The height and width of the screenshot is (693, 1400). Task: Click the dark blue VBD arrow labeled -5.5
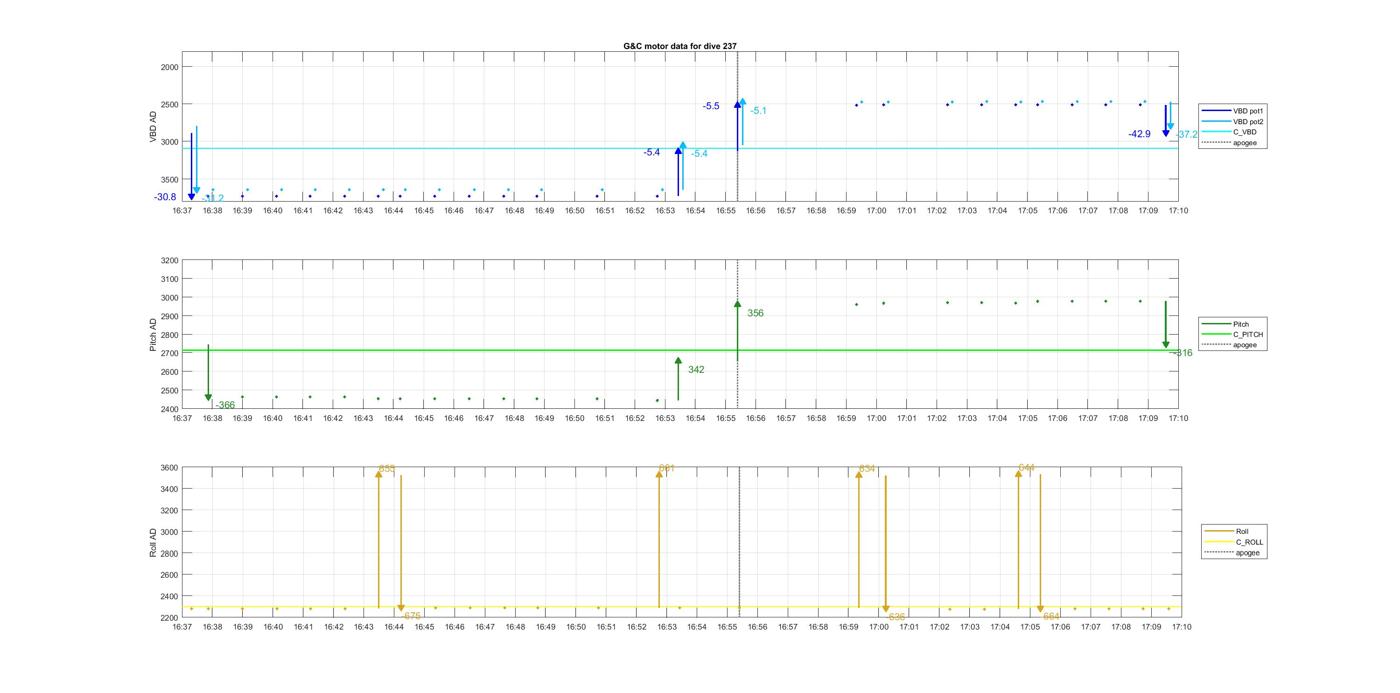coord(738,125)
